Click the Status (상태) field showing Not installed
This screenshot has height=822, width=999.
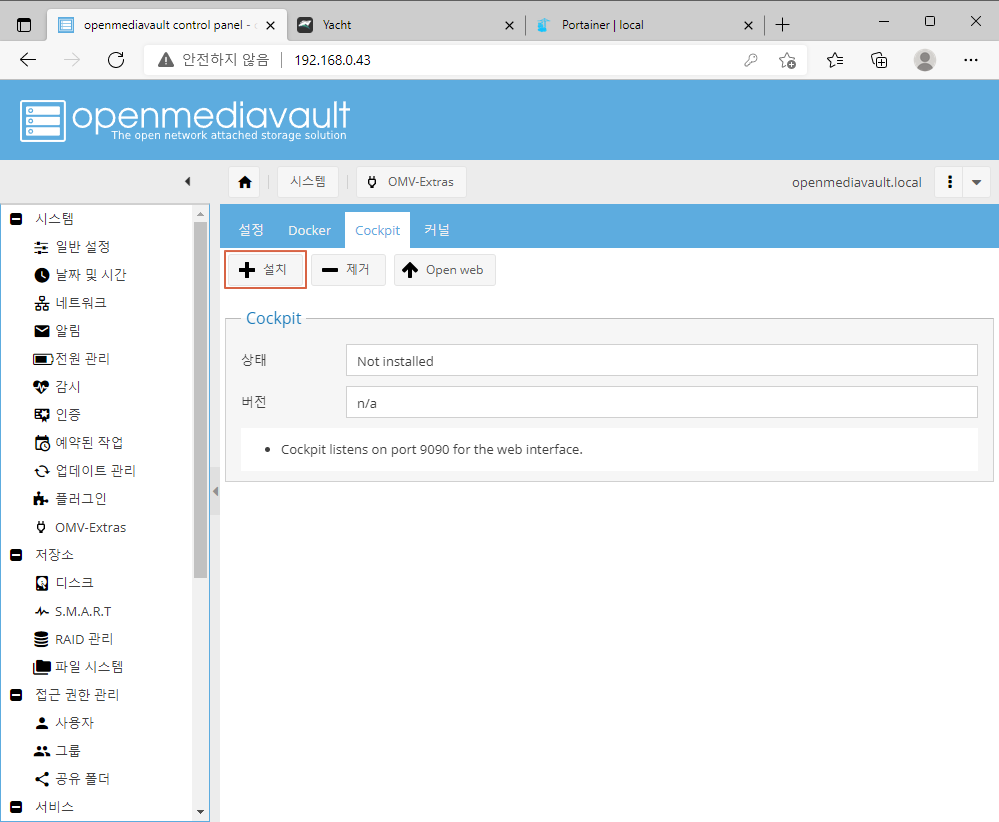tap(661, 361)
